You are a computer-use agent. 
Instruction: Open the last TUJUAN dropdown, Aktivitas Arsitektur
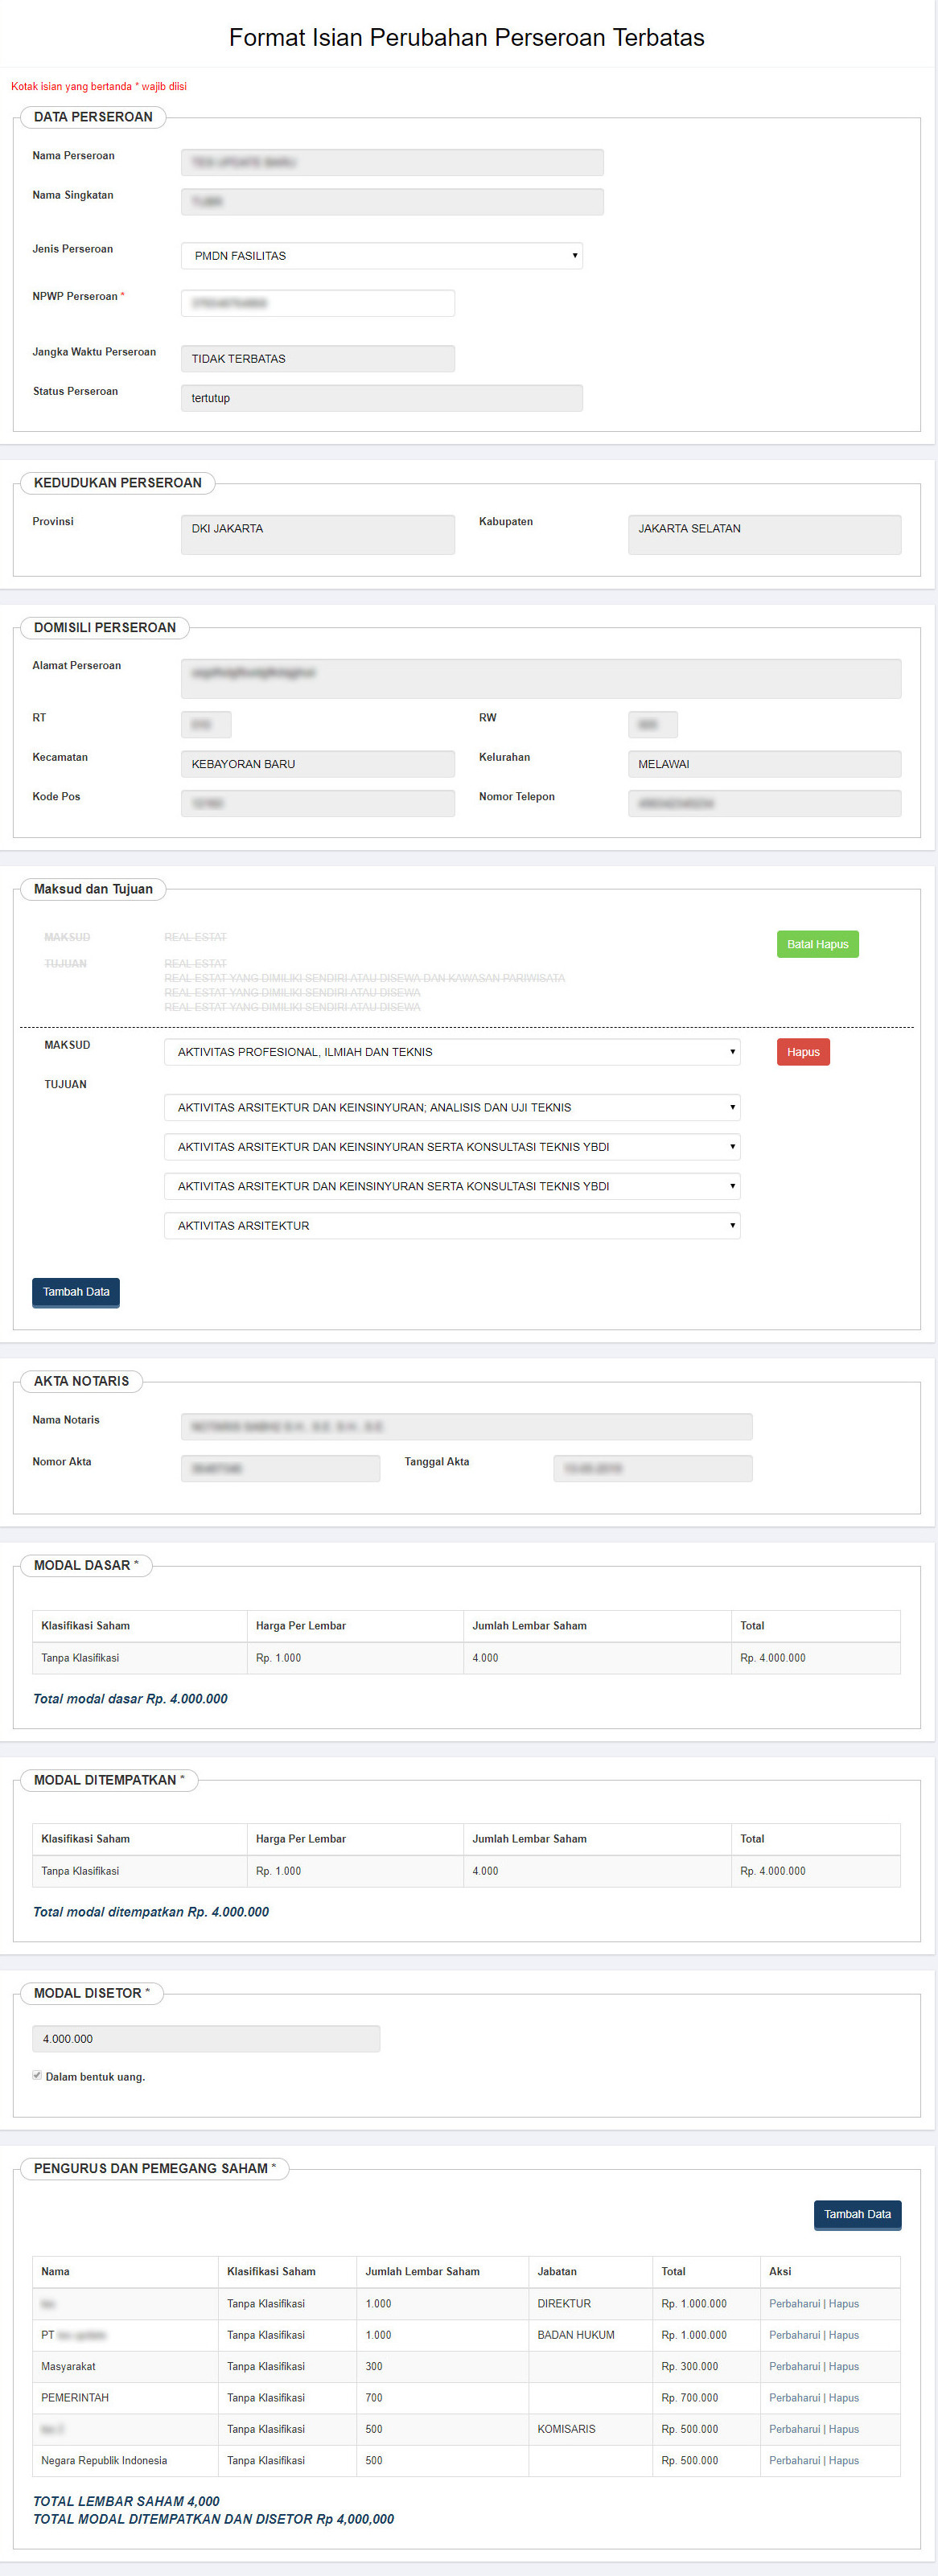point(452,1225)
